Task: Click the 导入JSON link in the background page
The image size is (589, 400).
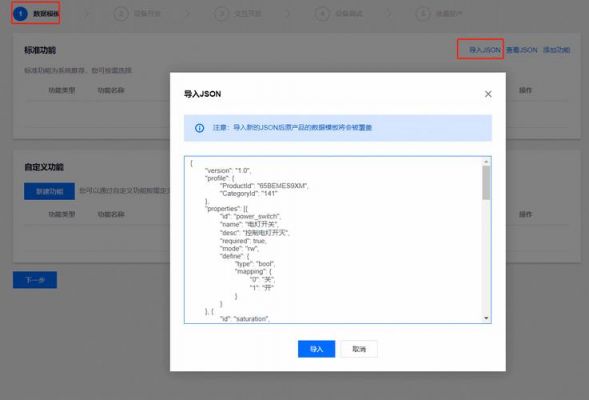Action: coord(485,50)
